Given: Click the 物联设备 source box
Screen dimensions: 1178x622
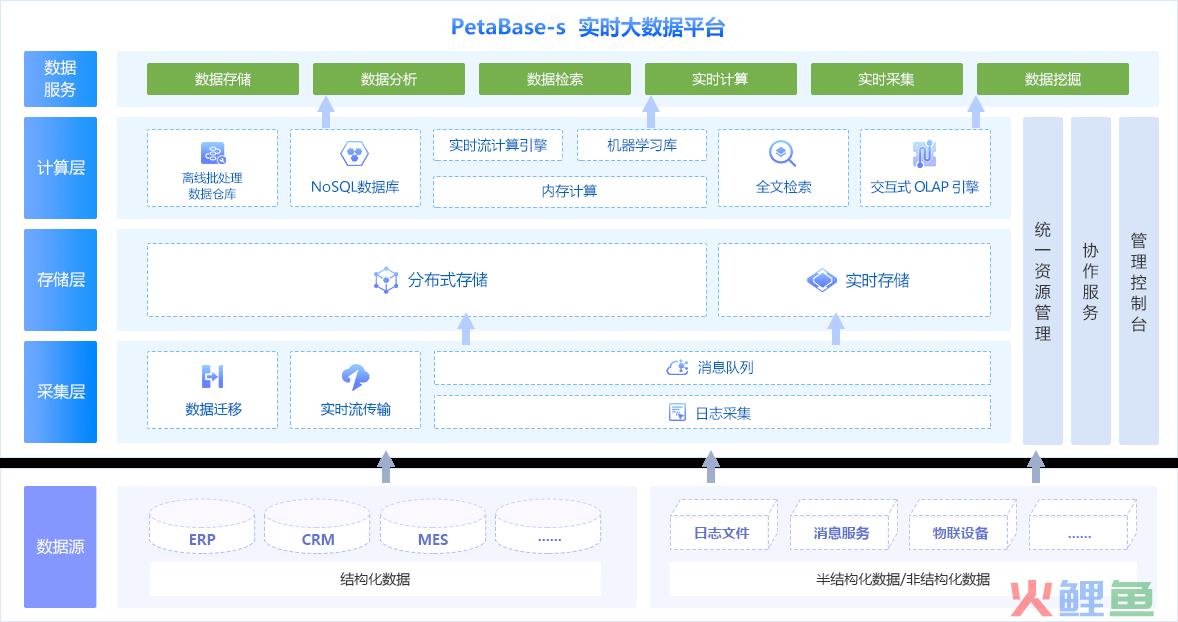Looking at the screenshot, I should pyautogui.click(x=962, y=526).
